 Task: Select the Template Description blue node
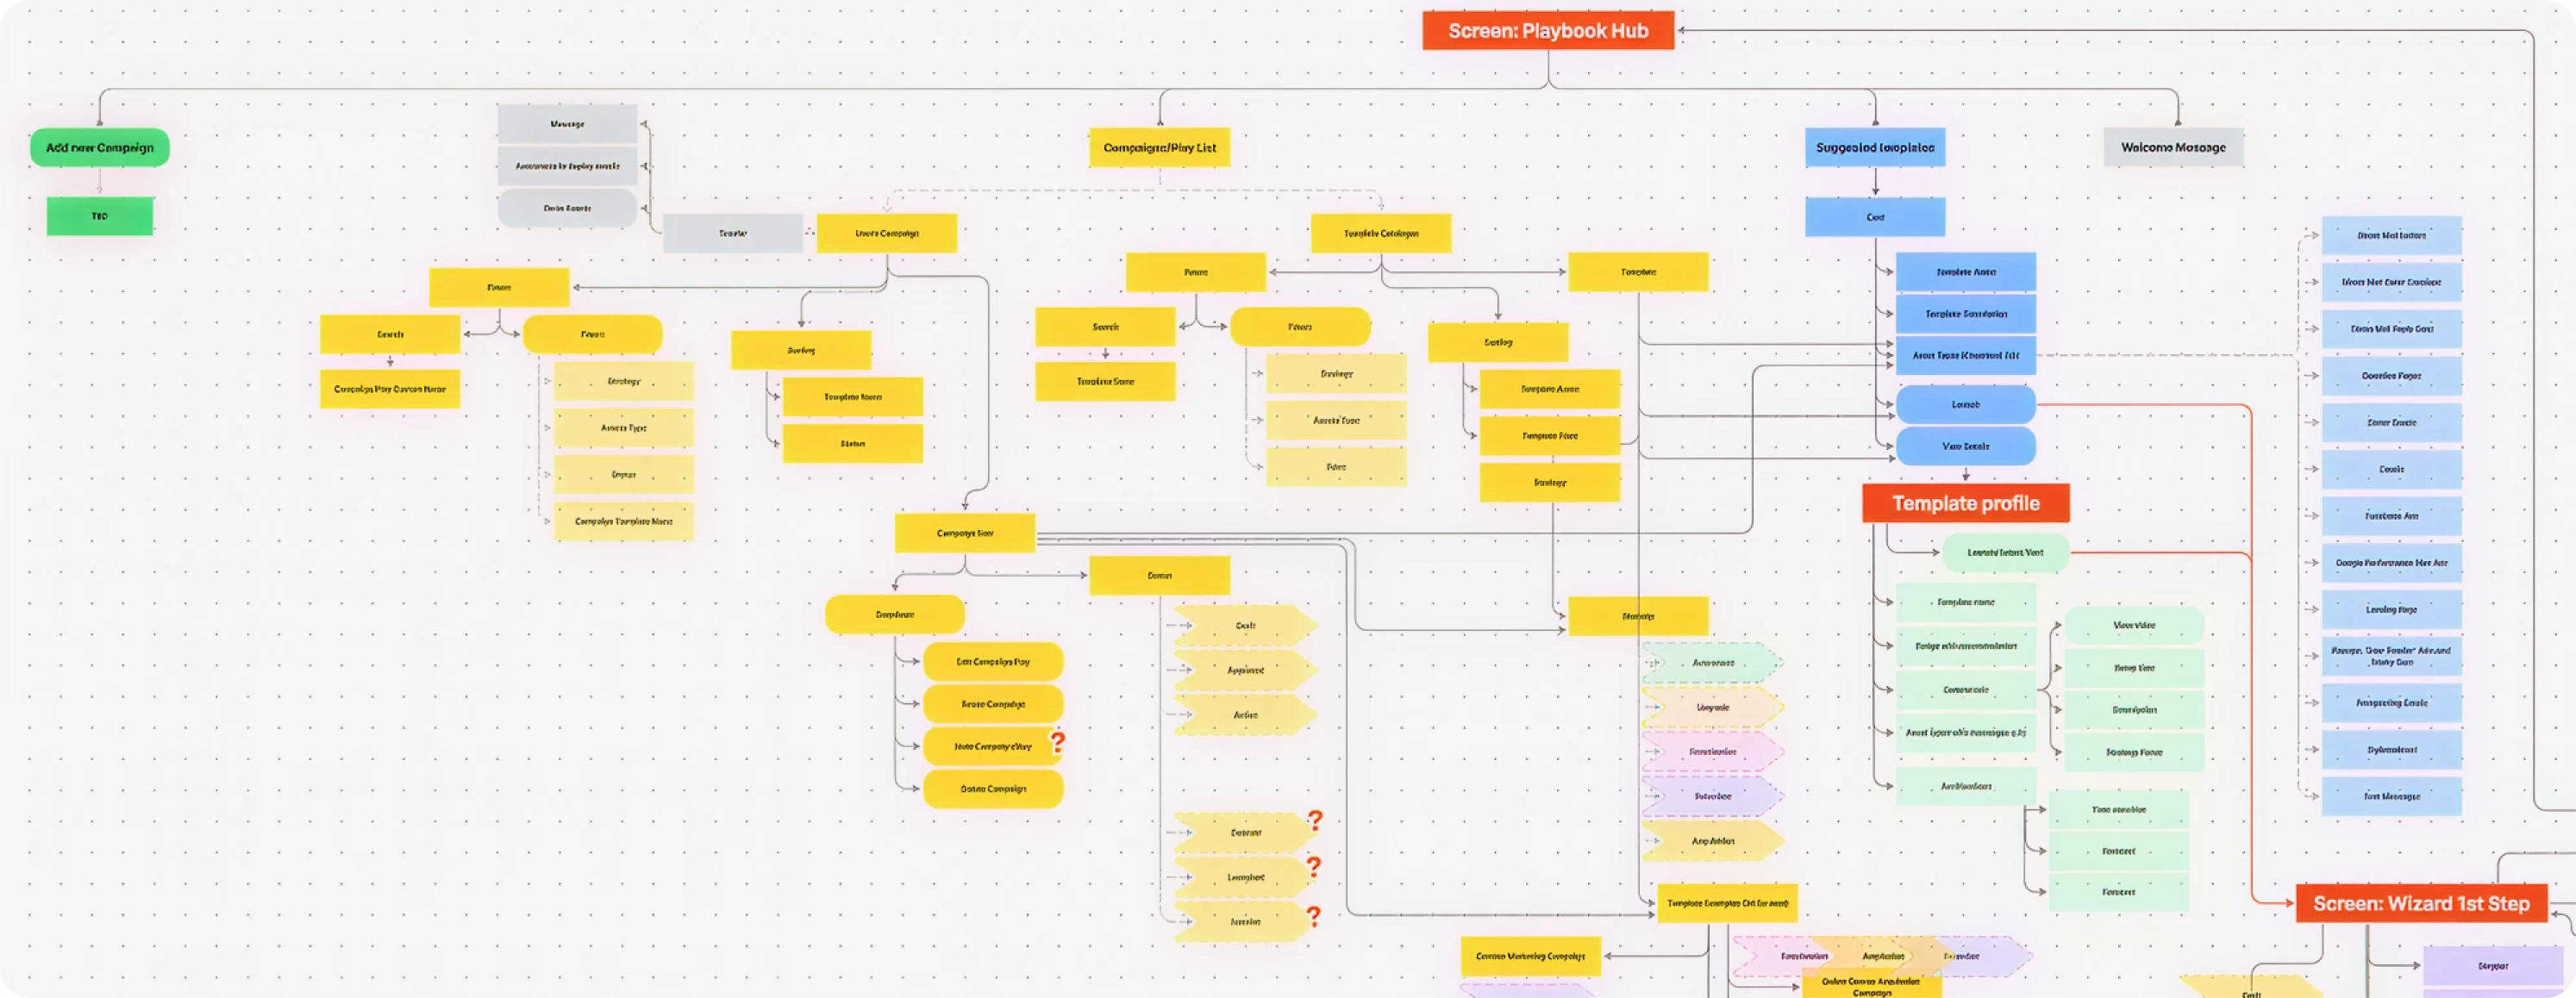(x=1967, y=313)
